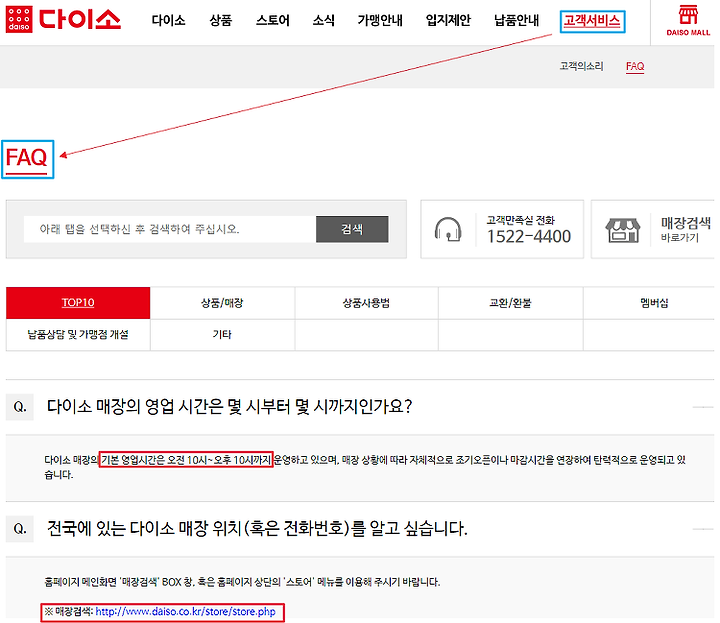Select the 상품사용법 tab
The height and width of the screenshot is (623, 720).
(366, 303)
